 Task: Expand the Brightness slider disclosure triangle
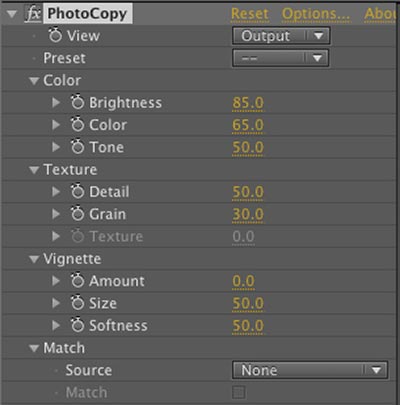(56, 102)
